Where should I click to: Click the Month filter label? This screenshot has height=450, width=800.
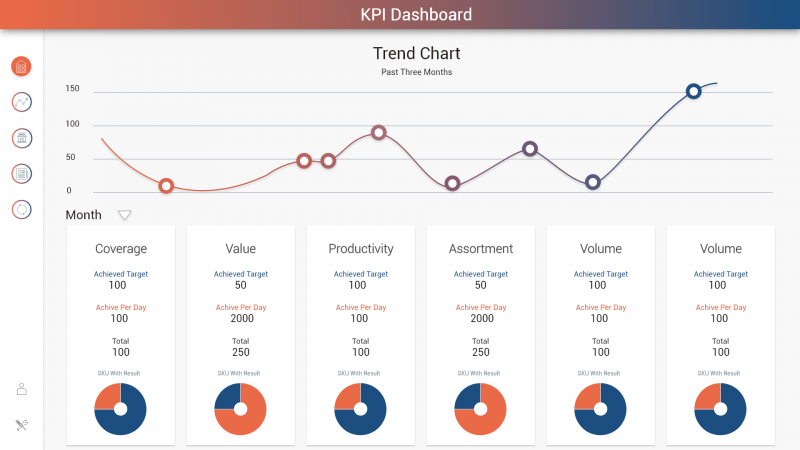click(x=83, y=215)
